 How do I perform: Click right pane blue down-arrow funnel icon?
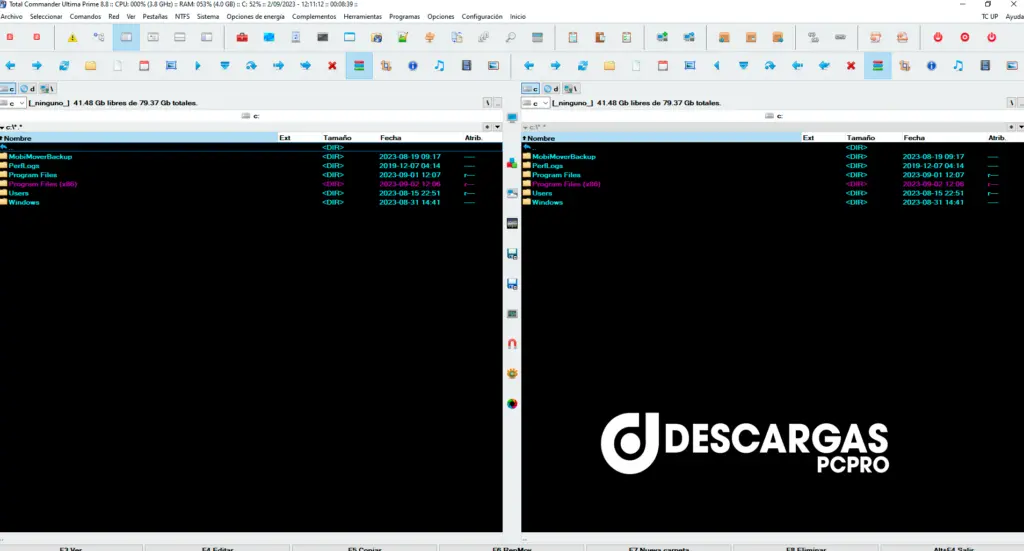[x=743, y=65]
